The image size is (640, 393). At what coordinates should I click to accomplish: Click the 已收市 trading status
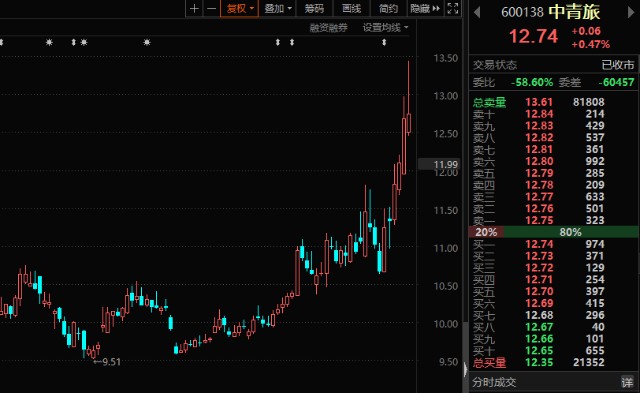coord(618,64)
